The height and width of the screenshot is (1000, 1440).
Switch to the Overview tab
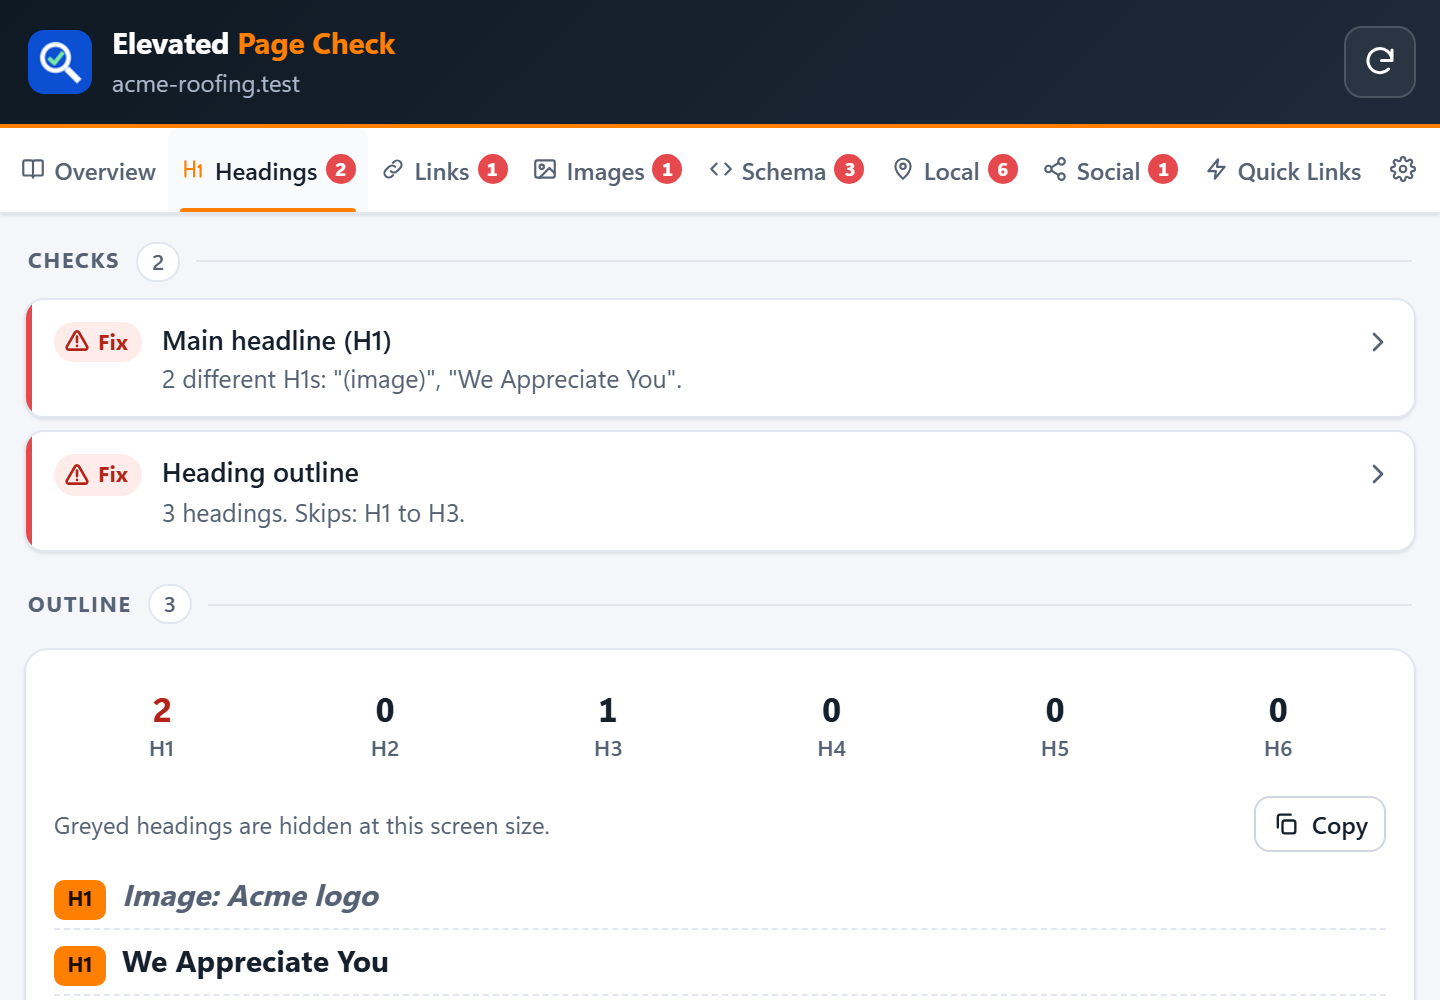coord(89,172)
